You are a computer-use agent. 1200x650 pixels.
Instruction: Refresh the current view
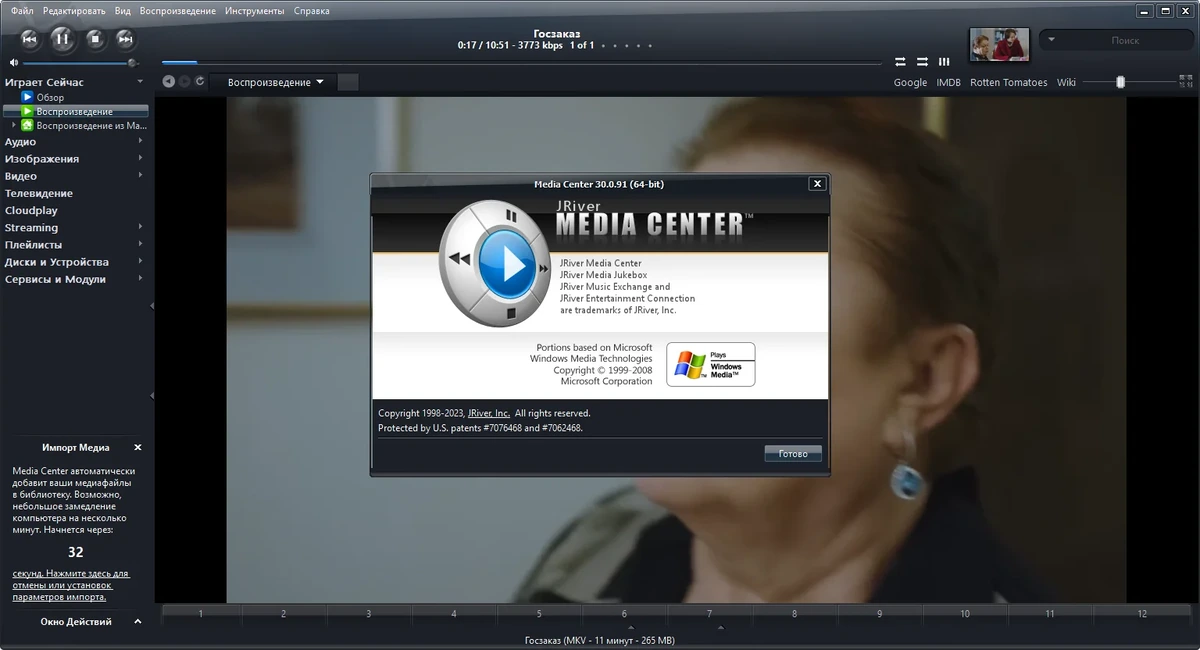(200, 82)
